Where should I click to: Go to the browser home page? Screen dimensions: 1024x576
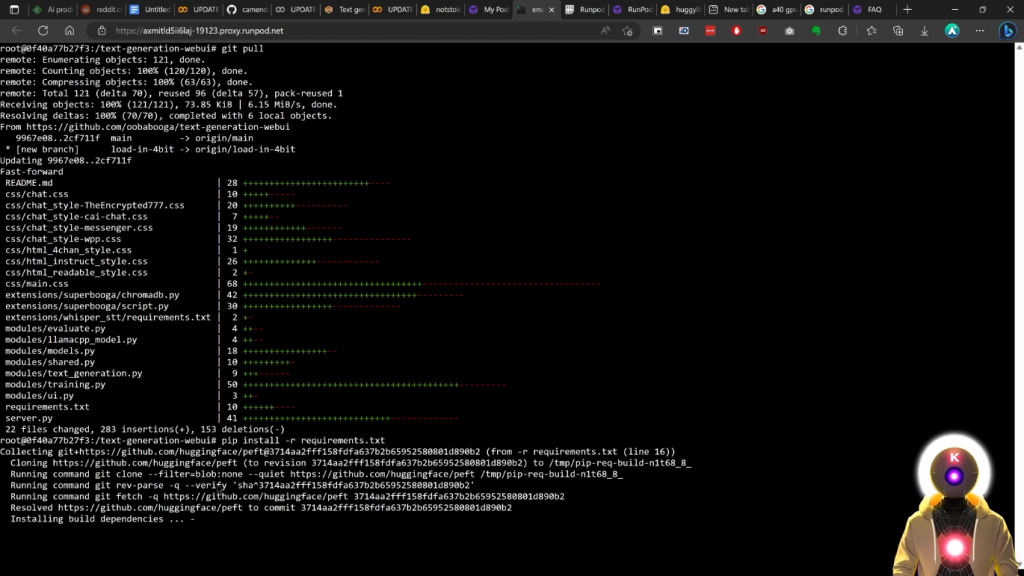pyautogui.click(x=69, y=31)
